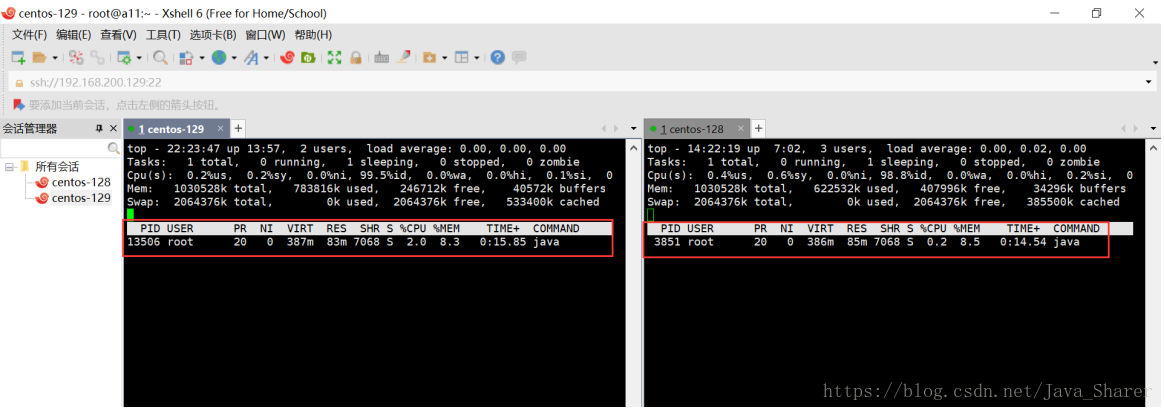This screenshot has width=1164, height=411.
Task: Click the Find magnifier icon in the toolbar
Action: tap(160, 57)
